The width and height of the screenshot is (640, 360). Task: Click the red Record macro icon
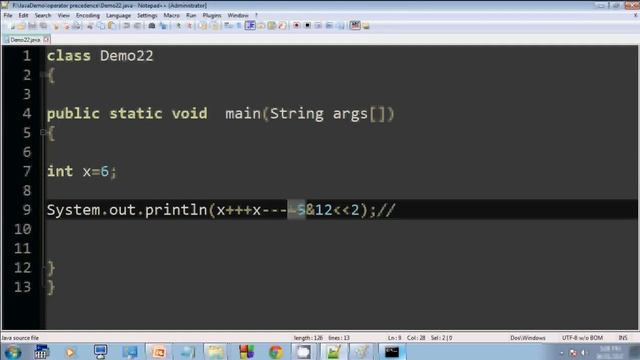point(296,26)
